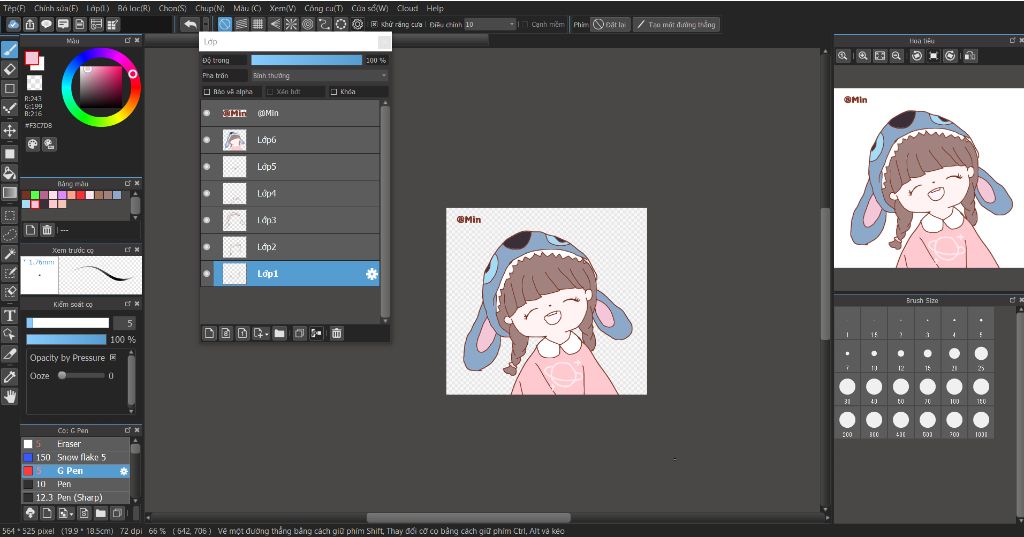Duplicate the selected layer
The width and height of the screenshot is (1024, 537).
(299, 333)
